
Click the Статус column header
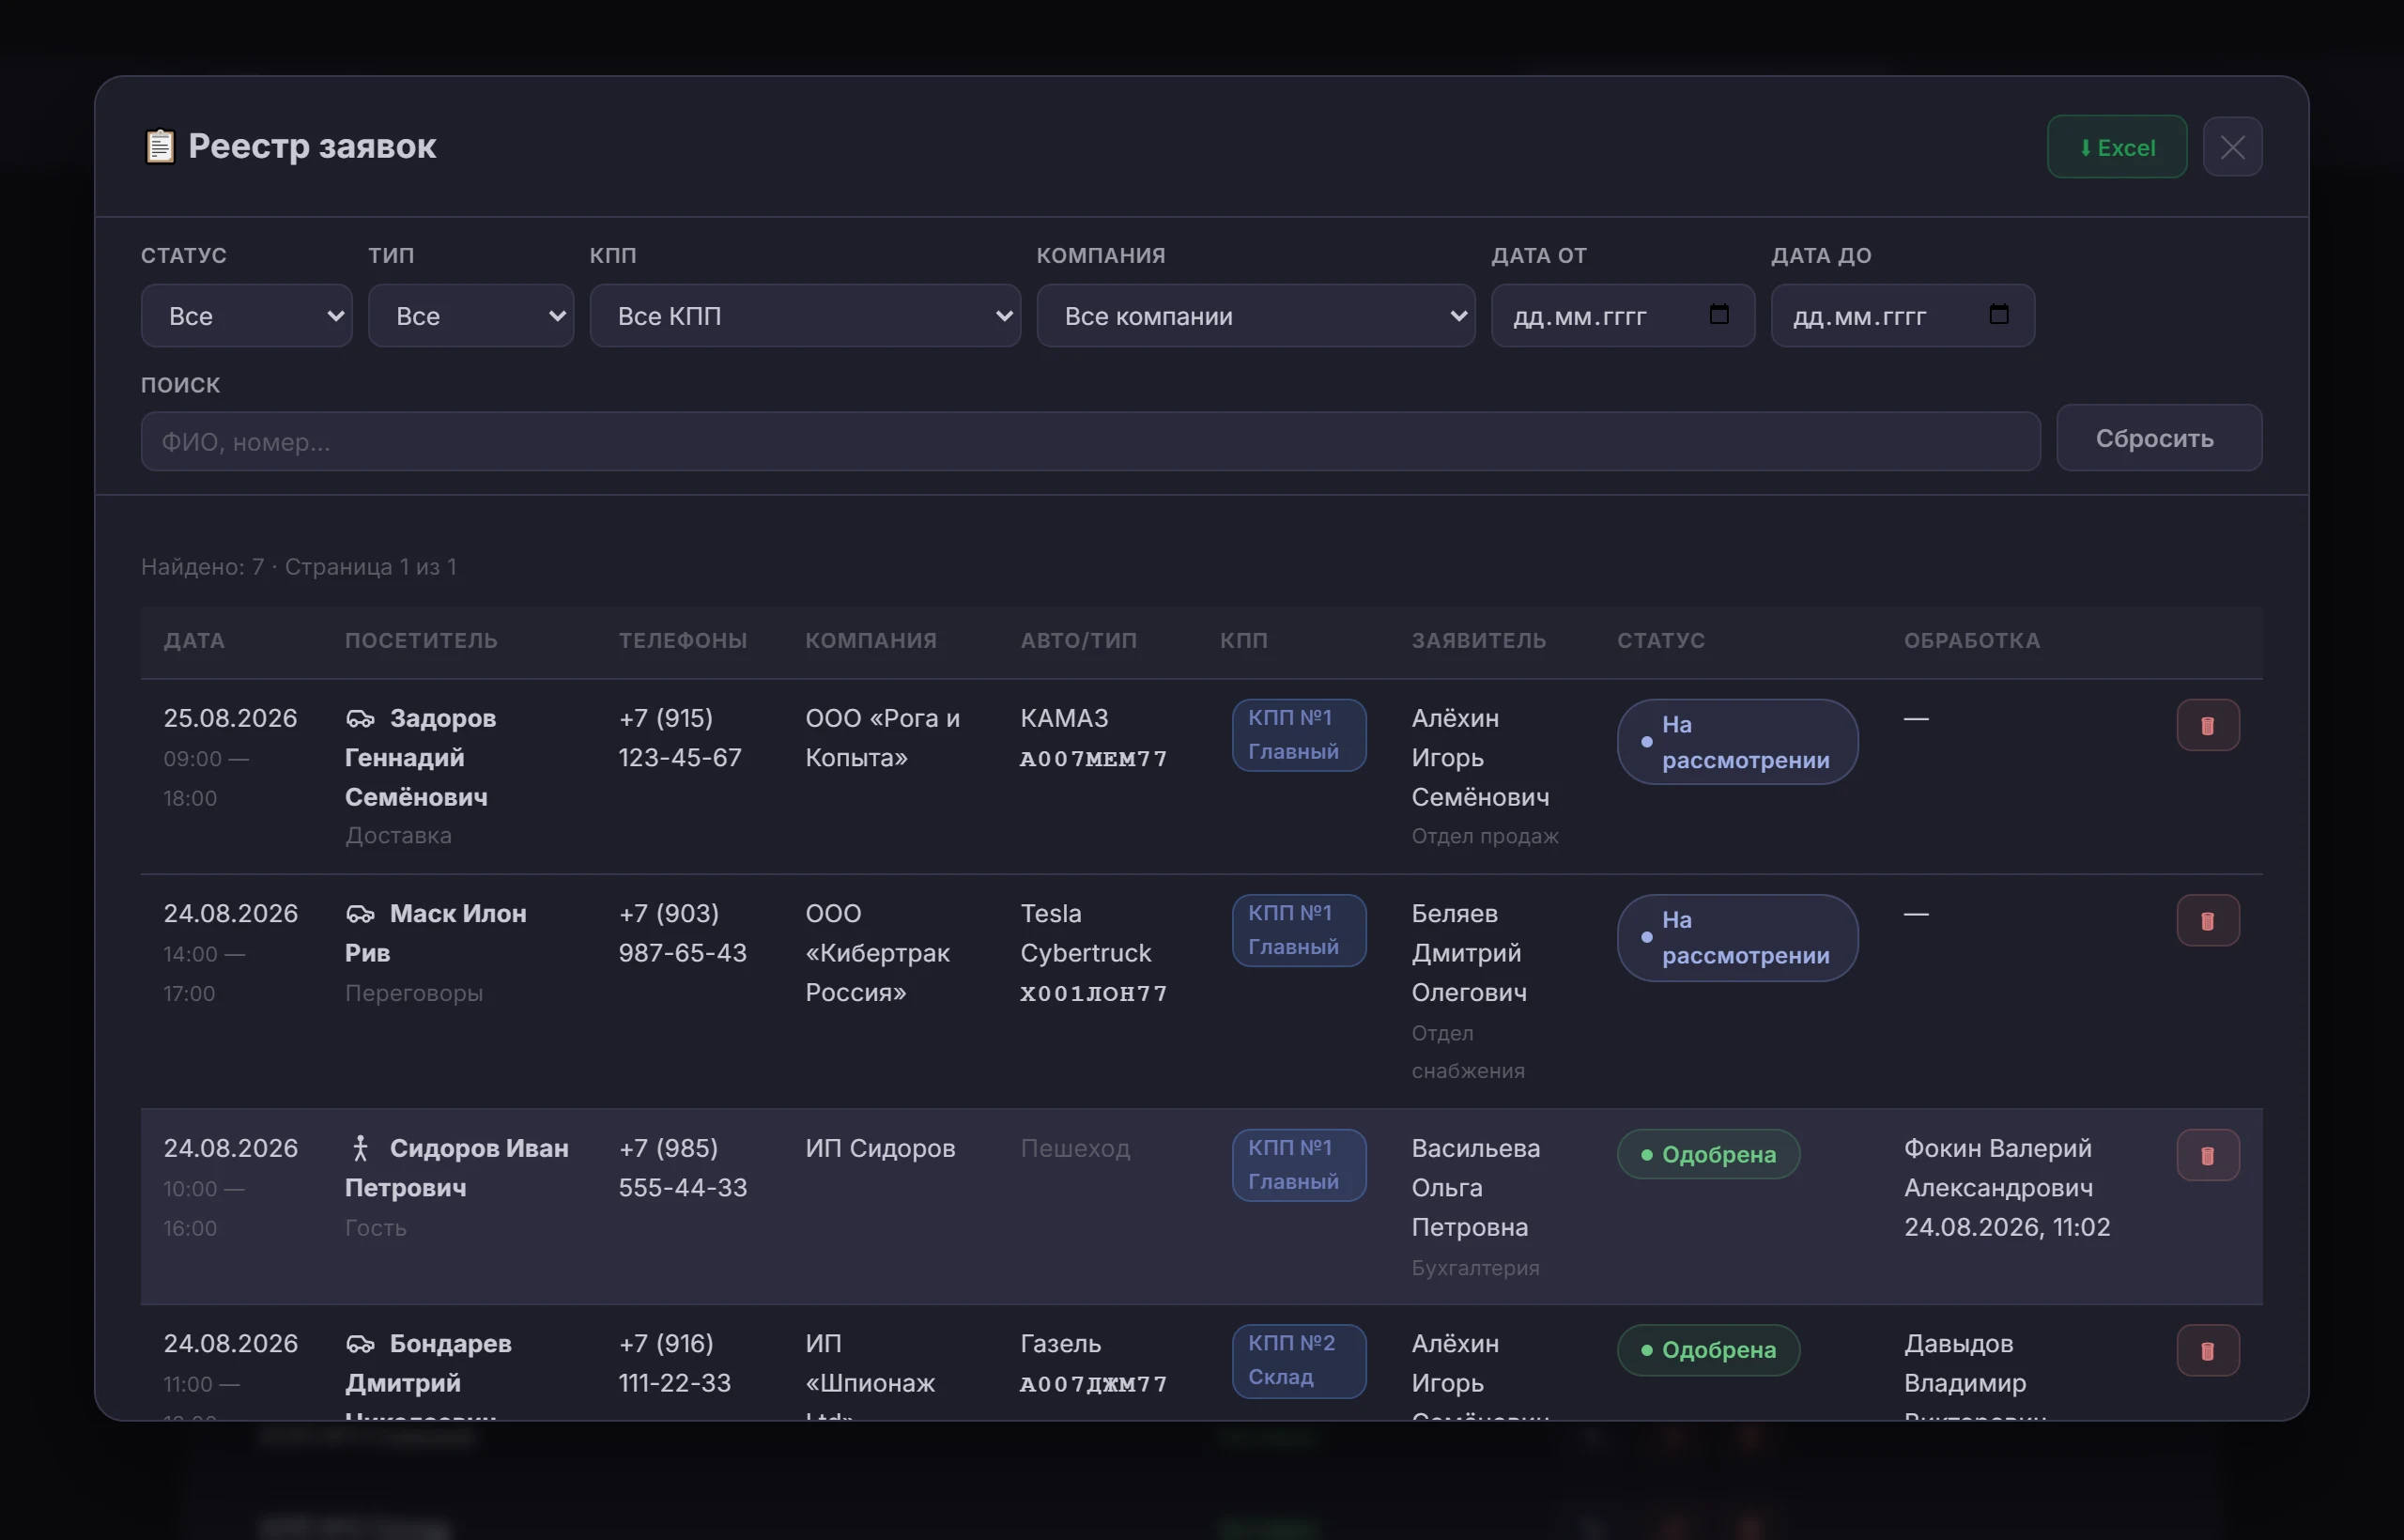[1661, 640]
